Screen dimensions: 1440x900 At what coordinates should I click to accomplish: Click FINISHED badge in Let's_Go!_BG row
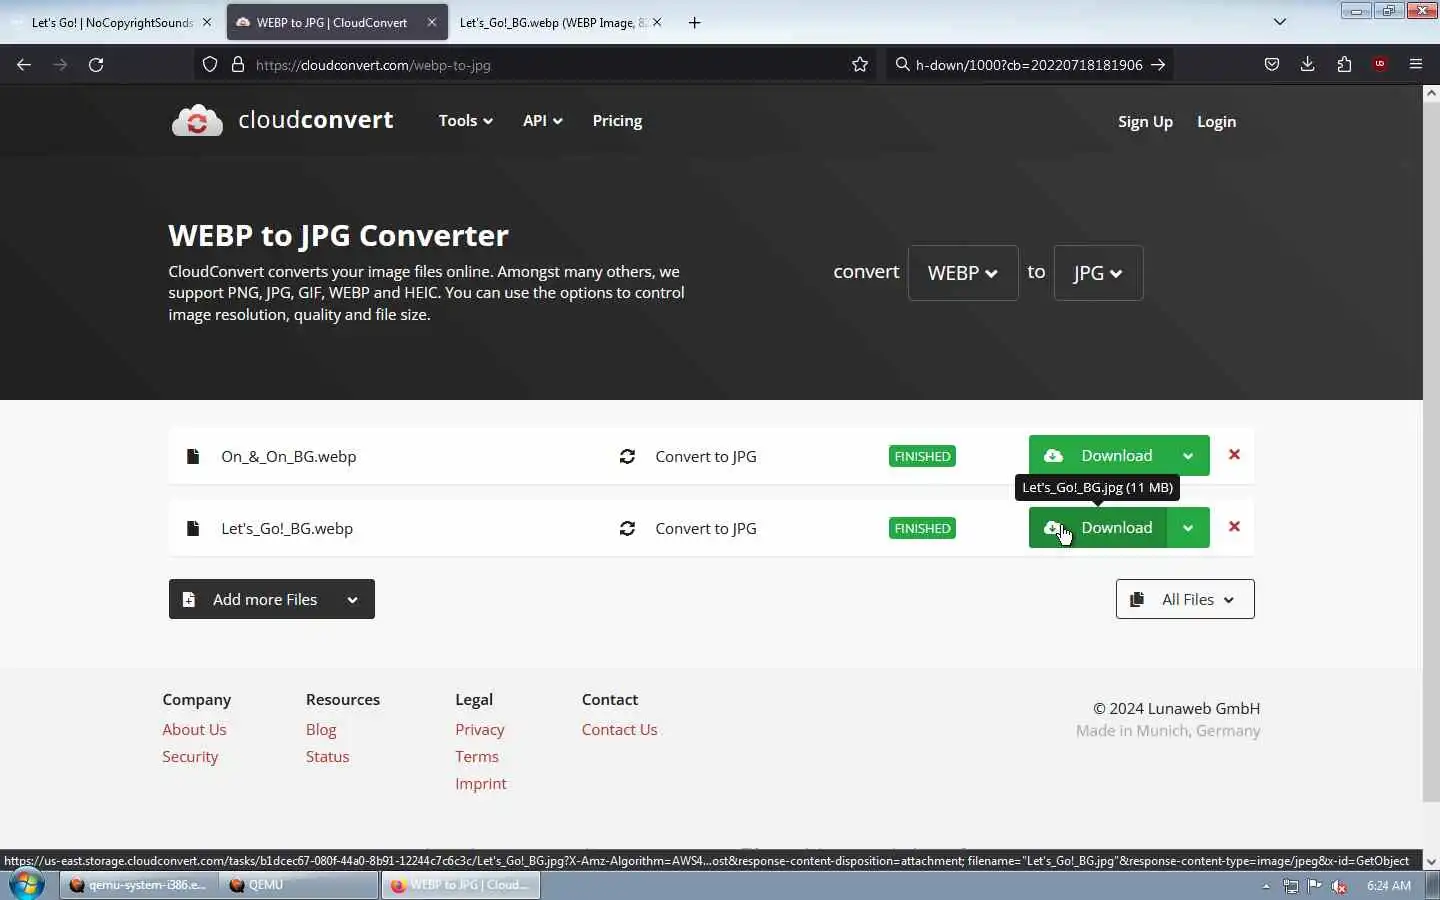(x=922, y=528)
